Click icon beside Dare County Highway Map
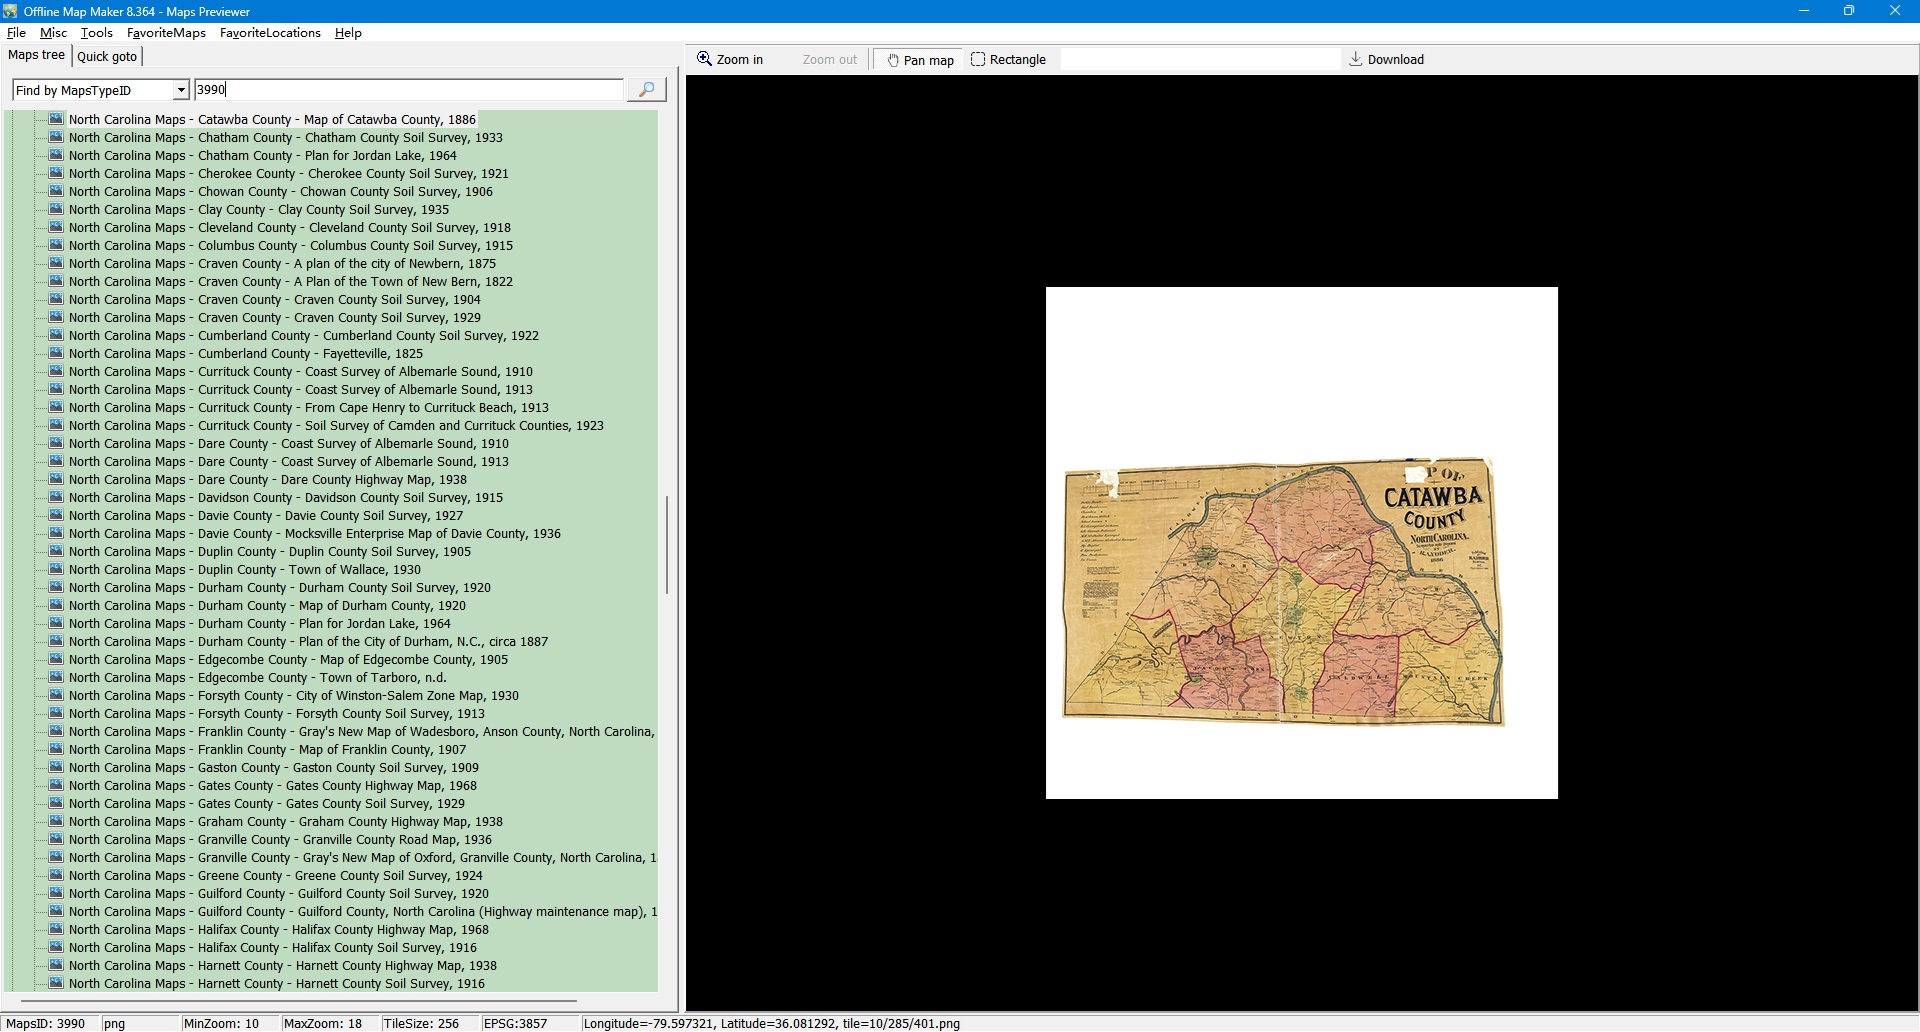 pos(56,480)
